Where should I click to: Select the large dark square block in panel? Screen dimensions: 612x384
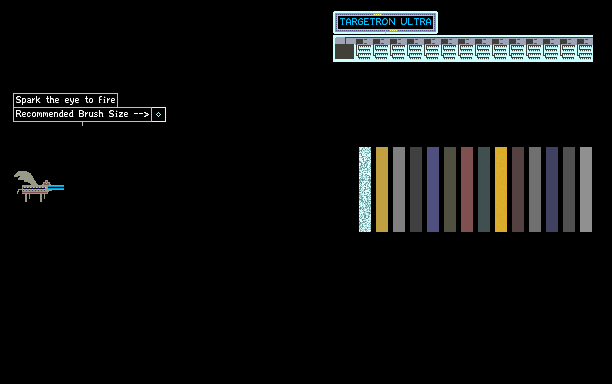344,51
